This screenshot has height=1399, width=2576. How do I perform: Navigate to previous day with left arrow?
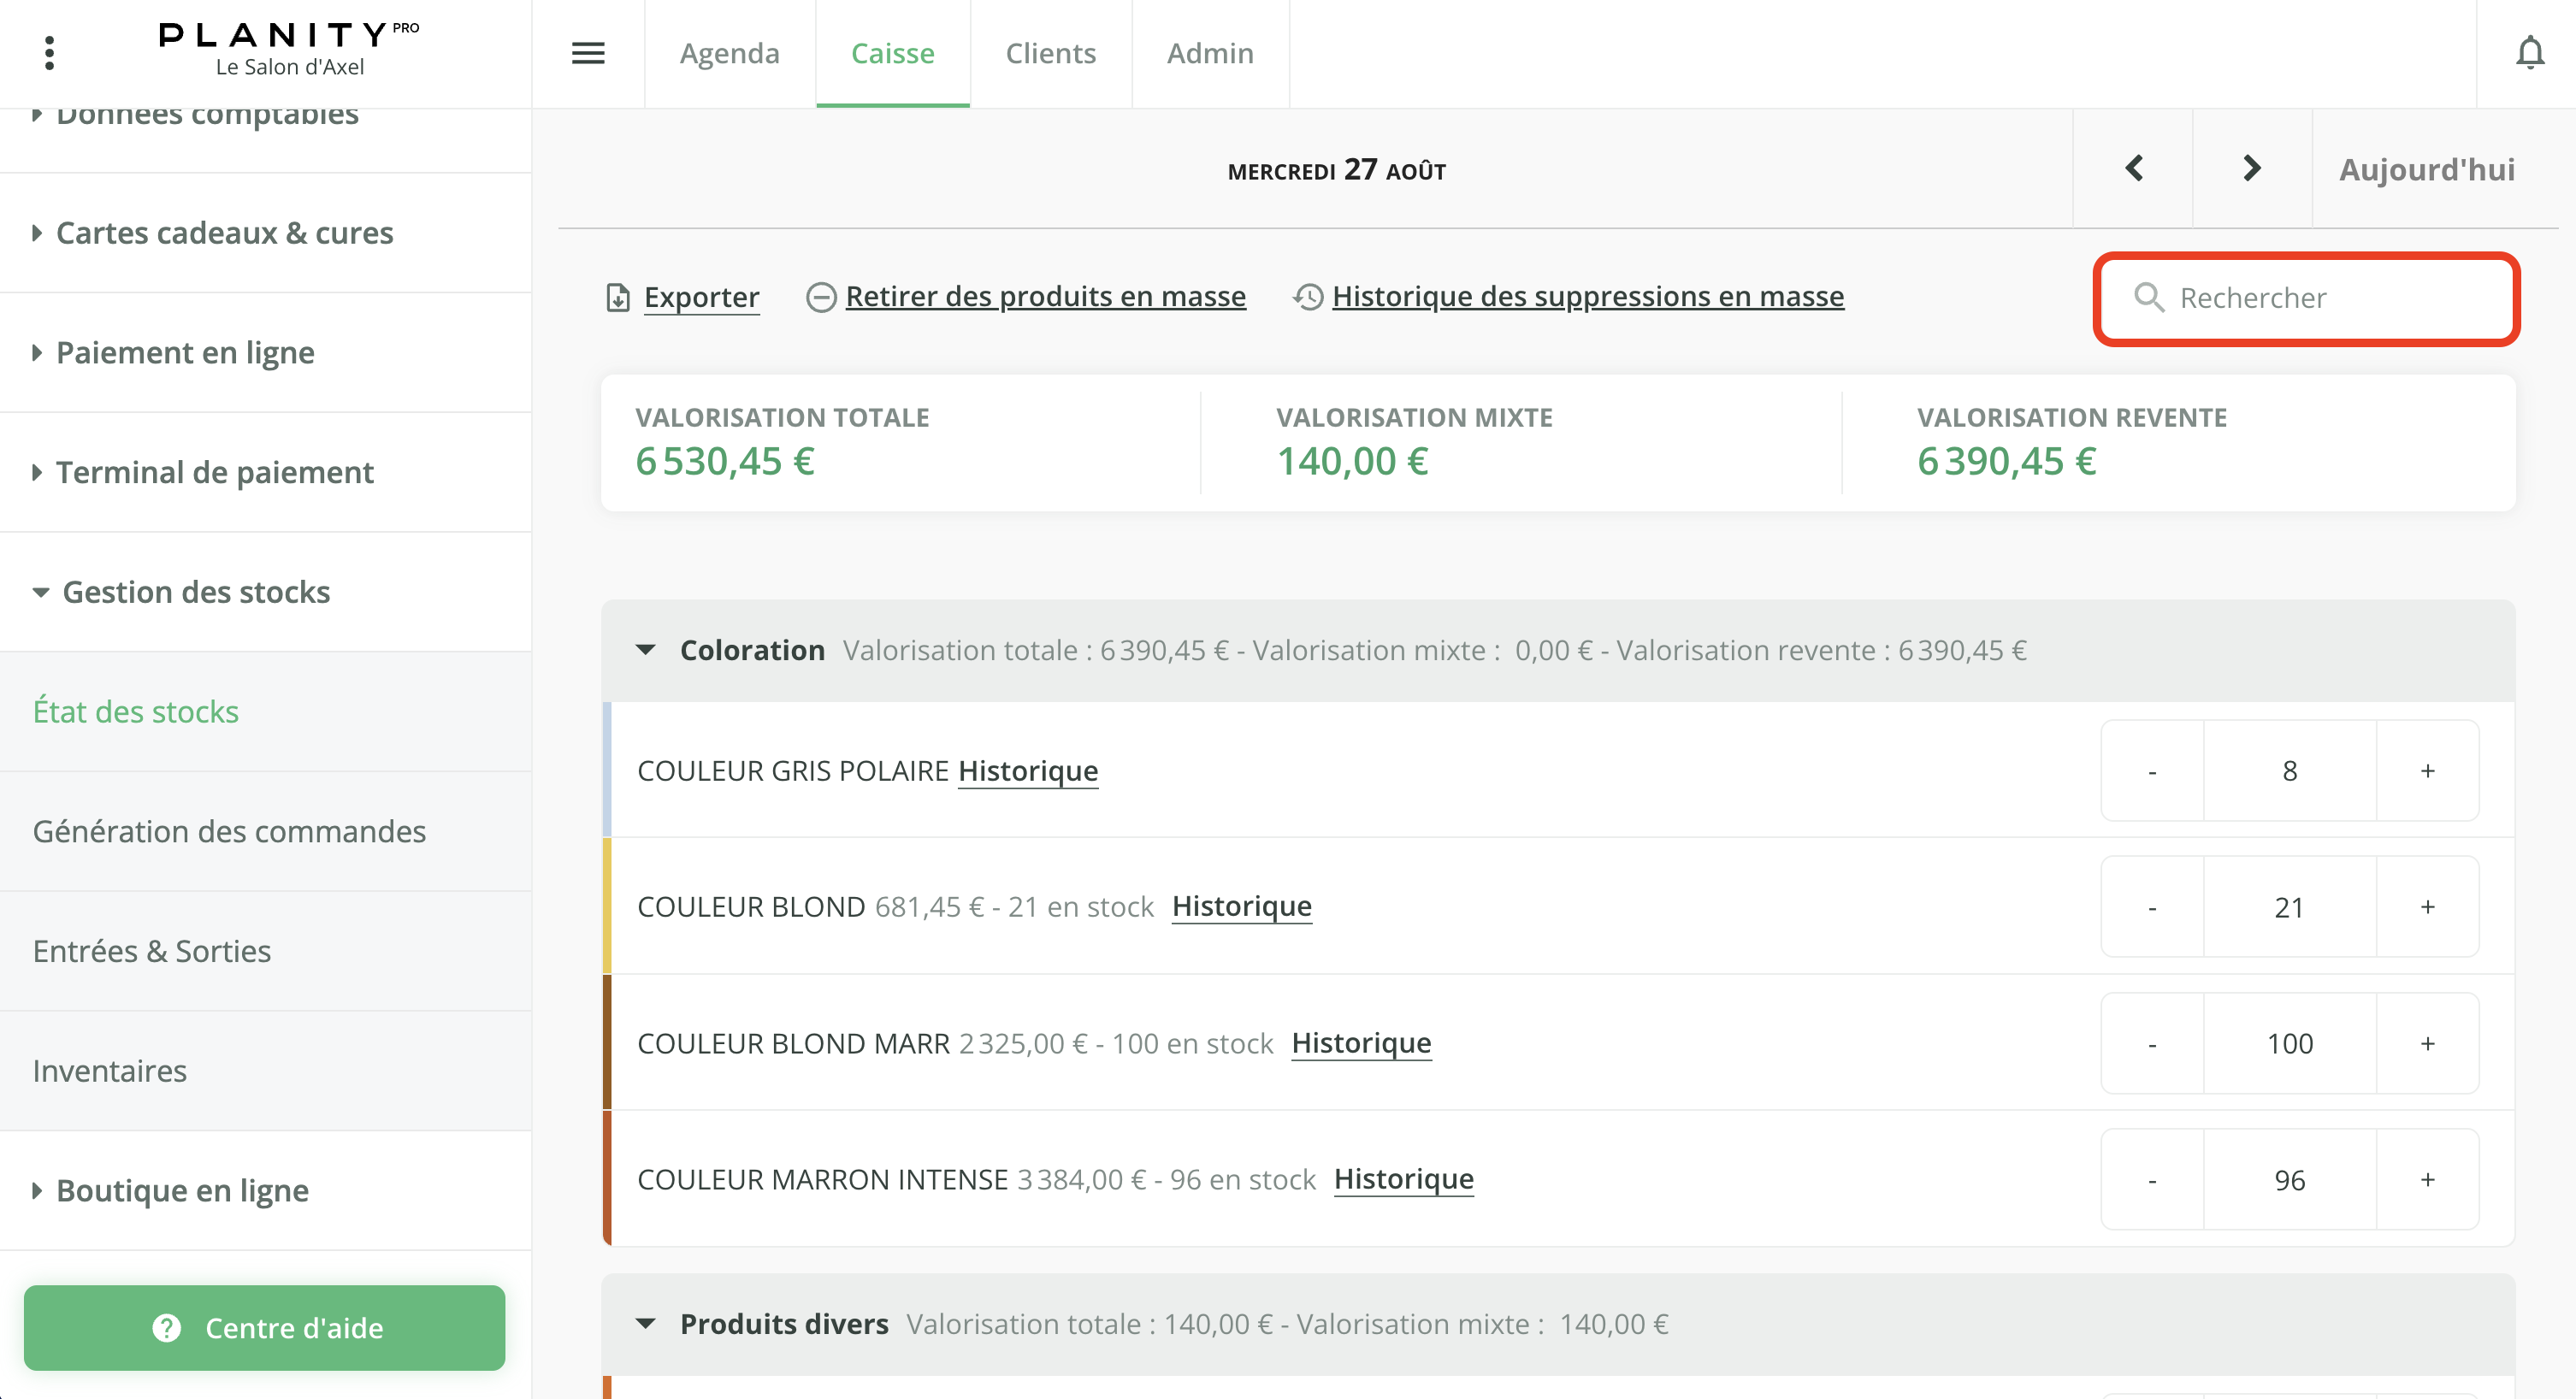click(2133, 168)
